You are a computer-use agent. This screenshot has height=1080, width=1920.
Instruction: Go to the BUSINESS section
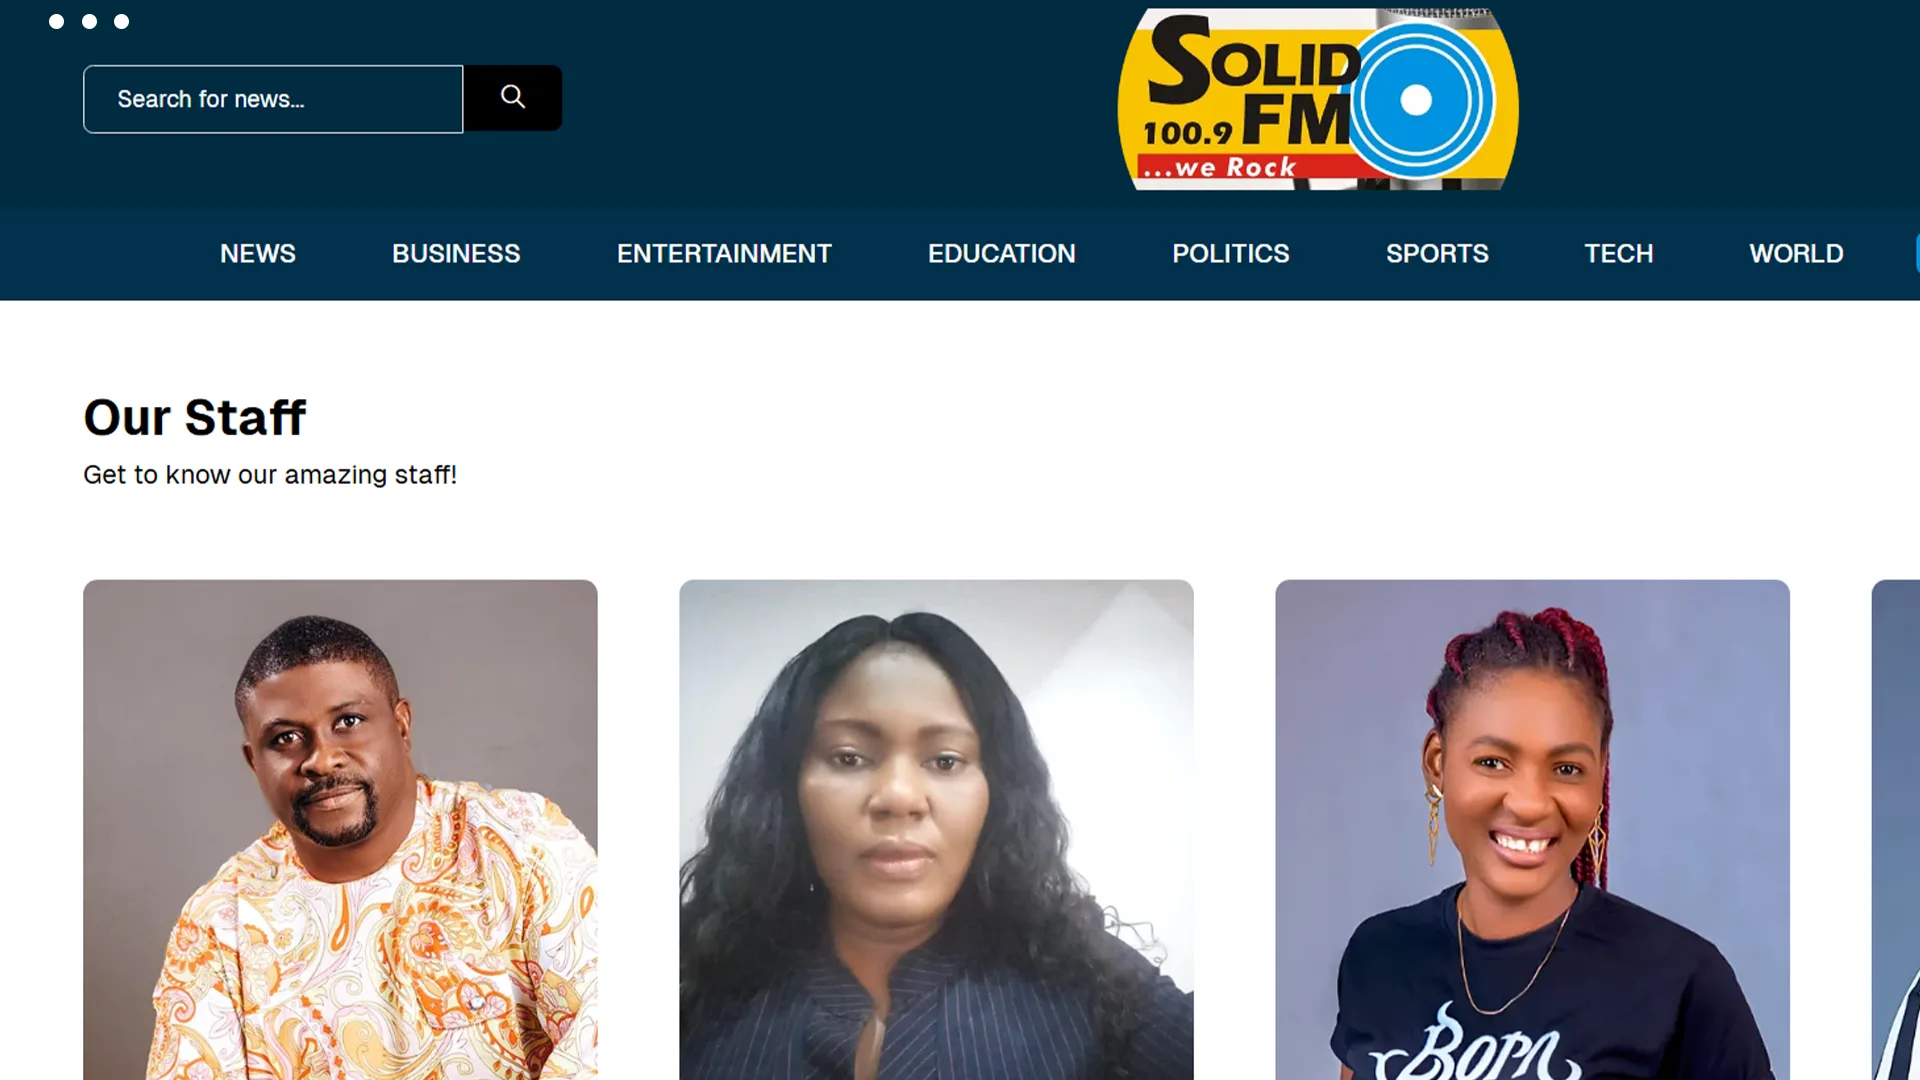tap(456, 254)
